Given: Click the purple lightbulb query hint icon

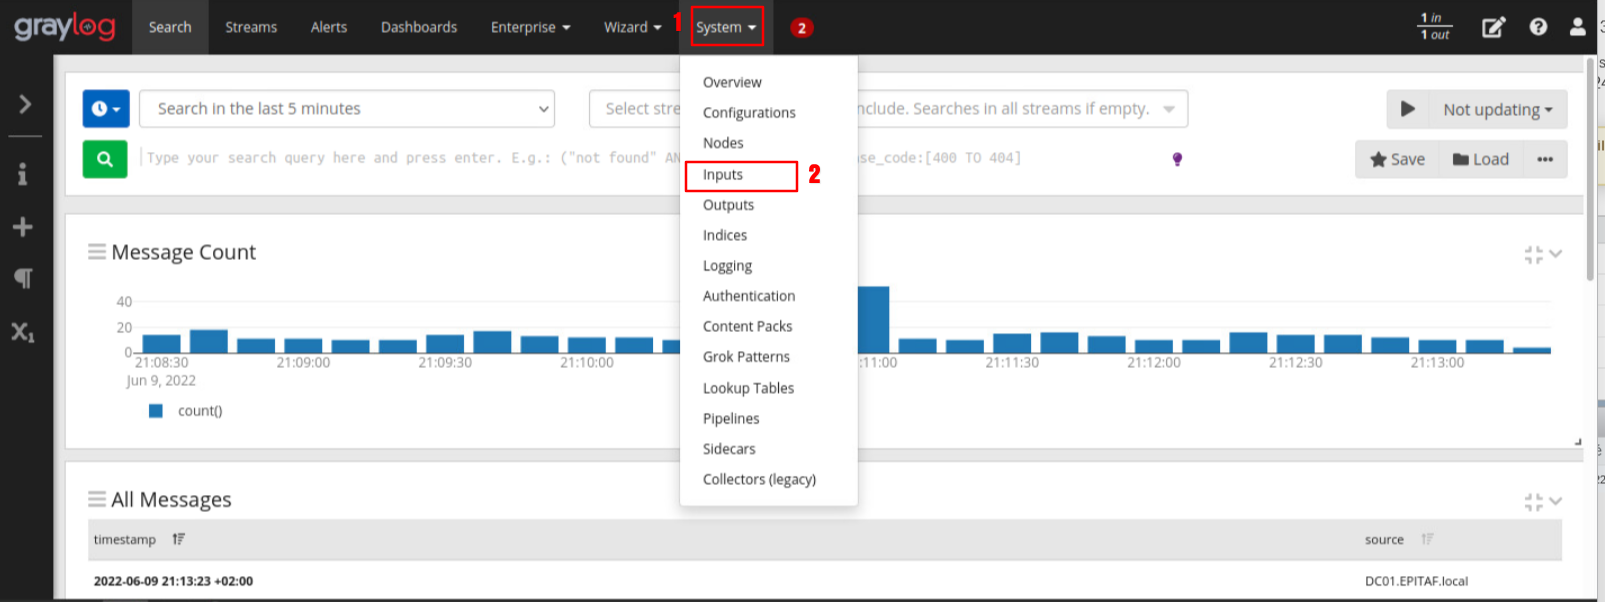Looking at the screenshot, I should 1177,159.
